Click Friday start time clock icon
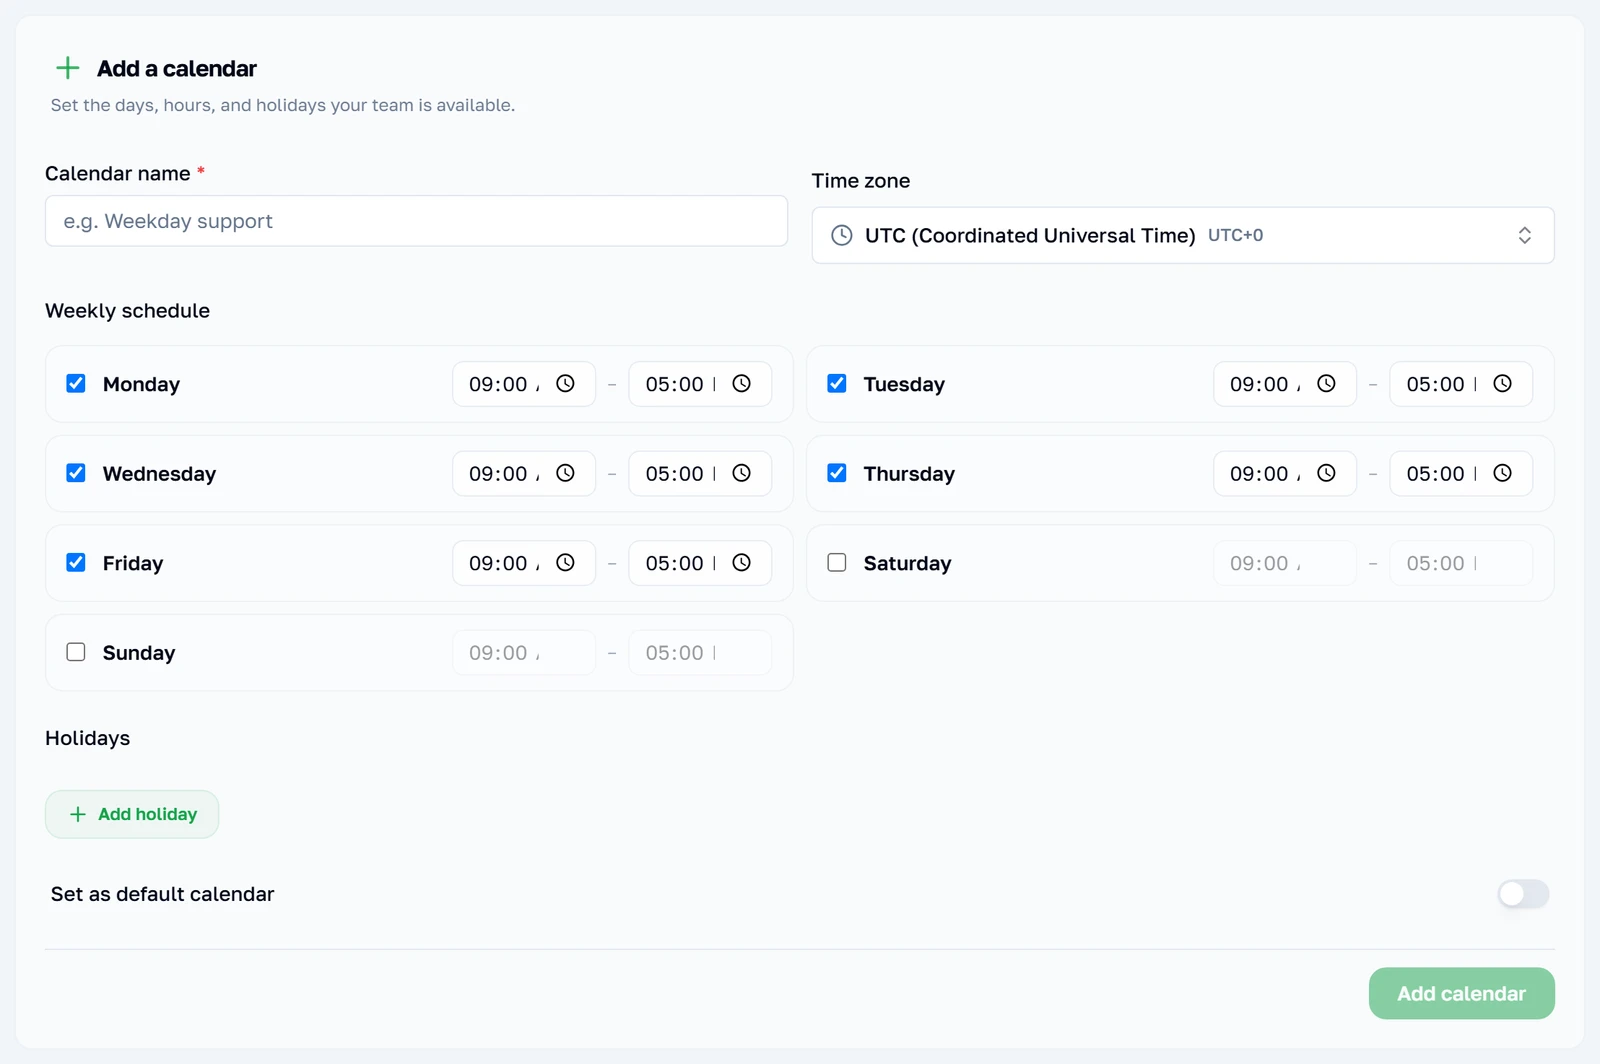Image resolution: width=1600 pixels, height=1064 pixels. click(x=565, y=563)
